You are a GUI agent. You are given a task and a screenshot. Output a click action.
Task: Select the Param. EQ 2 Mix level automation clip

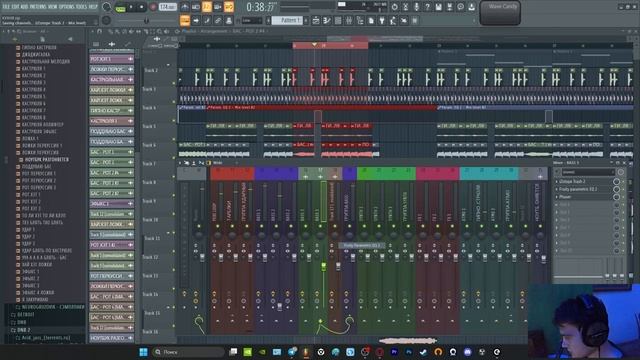[x=321, y=107]
